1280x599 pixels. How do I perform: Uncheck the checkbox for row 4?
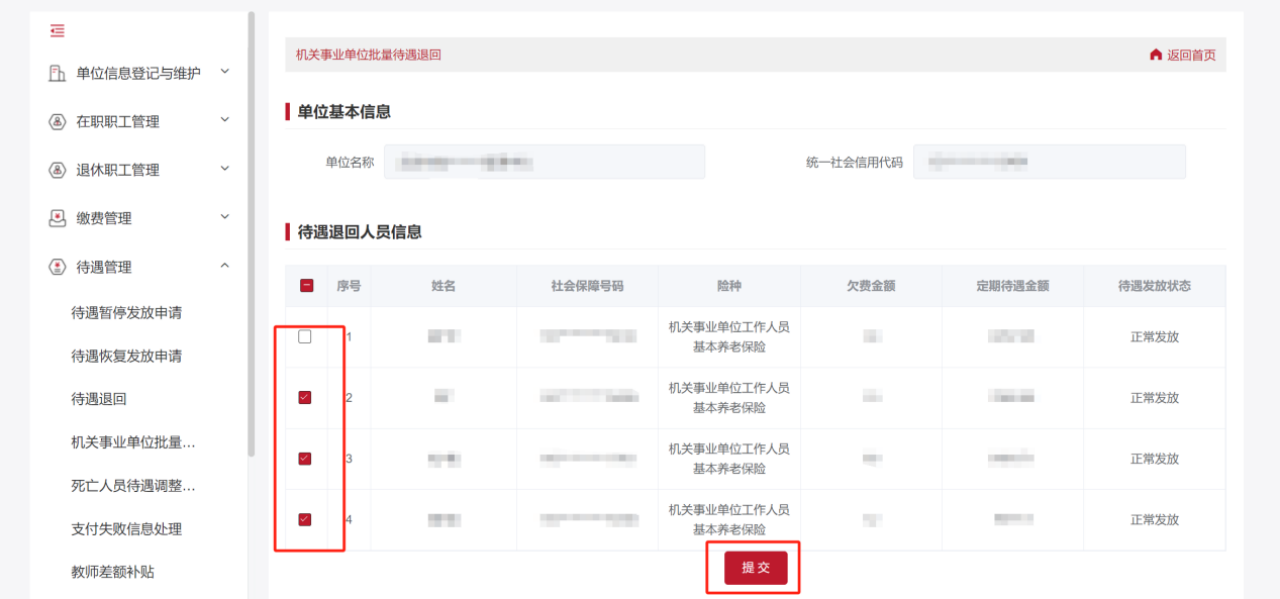coord(305,520)
